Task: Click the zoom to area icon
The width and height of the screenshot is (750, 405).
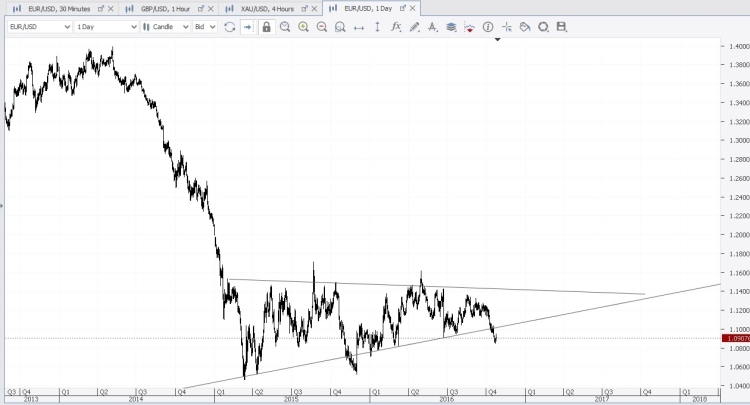Action: pyautogui.click(x=340, y=27)
